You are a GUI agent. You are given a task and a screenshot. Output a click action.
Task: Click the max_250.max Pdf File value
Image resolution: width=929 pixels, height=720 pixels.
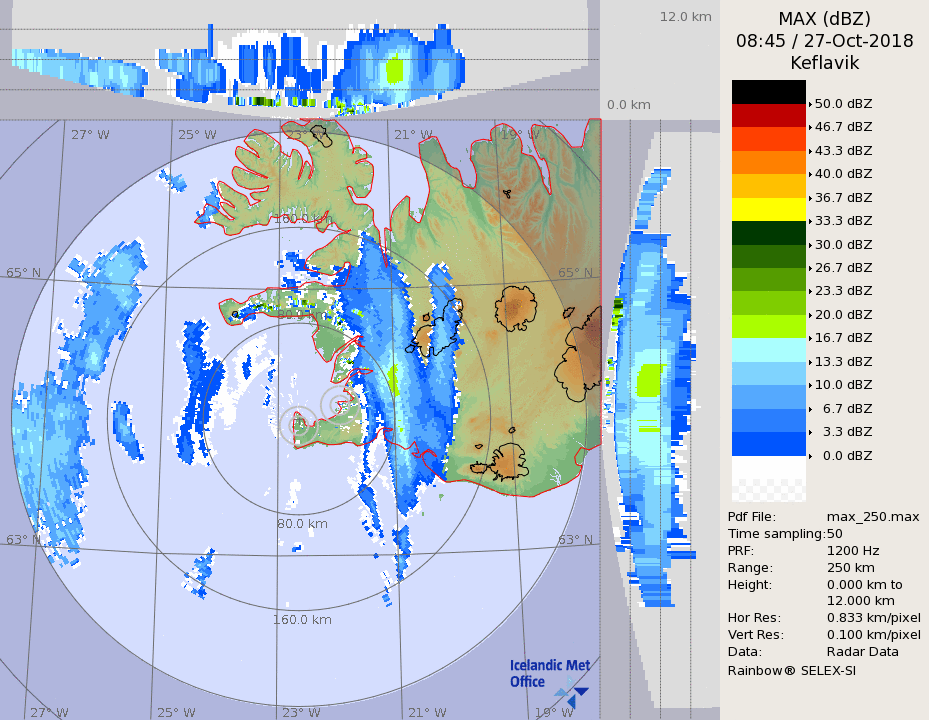pos(872,517)
